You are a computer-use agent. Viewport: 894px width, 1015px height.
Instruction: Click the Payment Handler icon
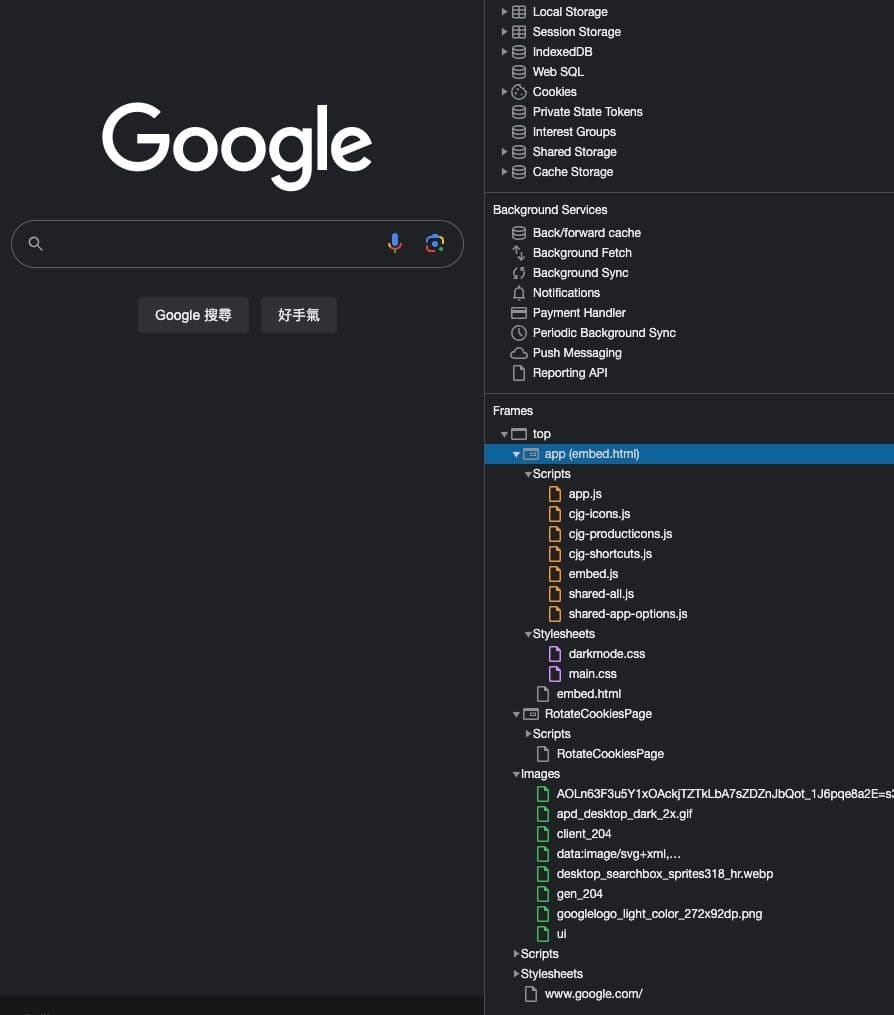point(518,313)
